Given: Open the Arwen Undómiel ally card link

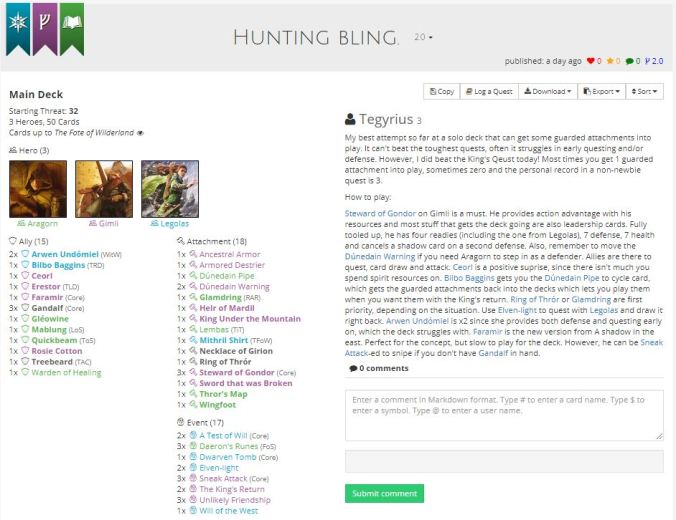Looking at the screenshot, I should pyautogui.click(x=65, y=254).
